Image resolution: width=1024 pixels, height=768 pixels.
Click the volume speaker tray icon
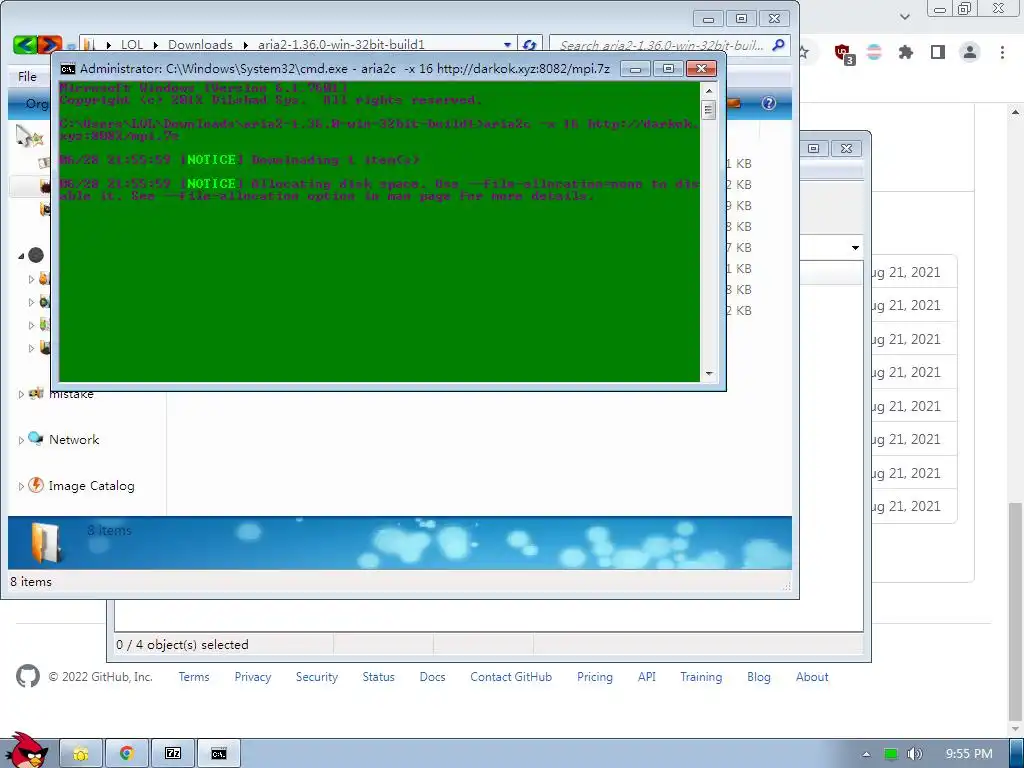click(914, 754)
